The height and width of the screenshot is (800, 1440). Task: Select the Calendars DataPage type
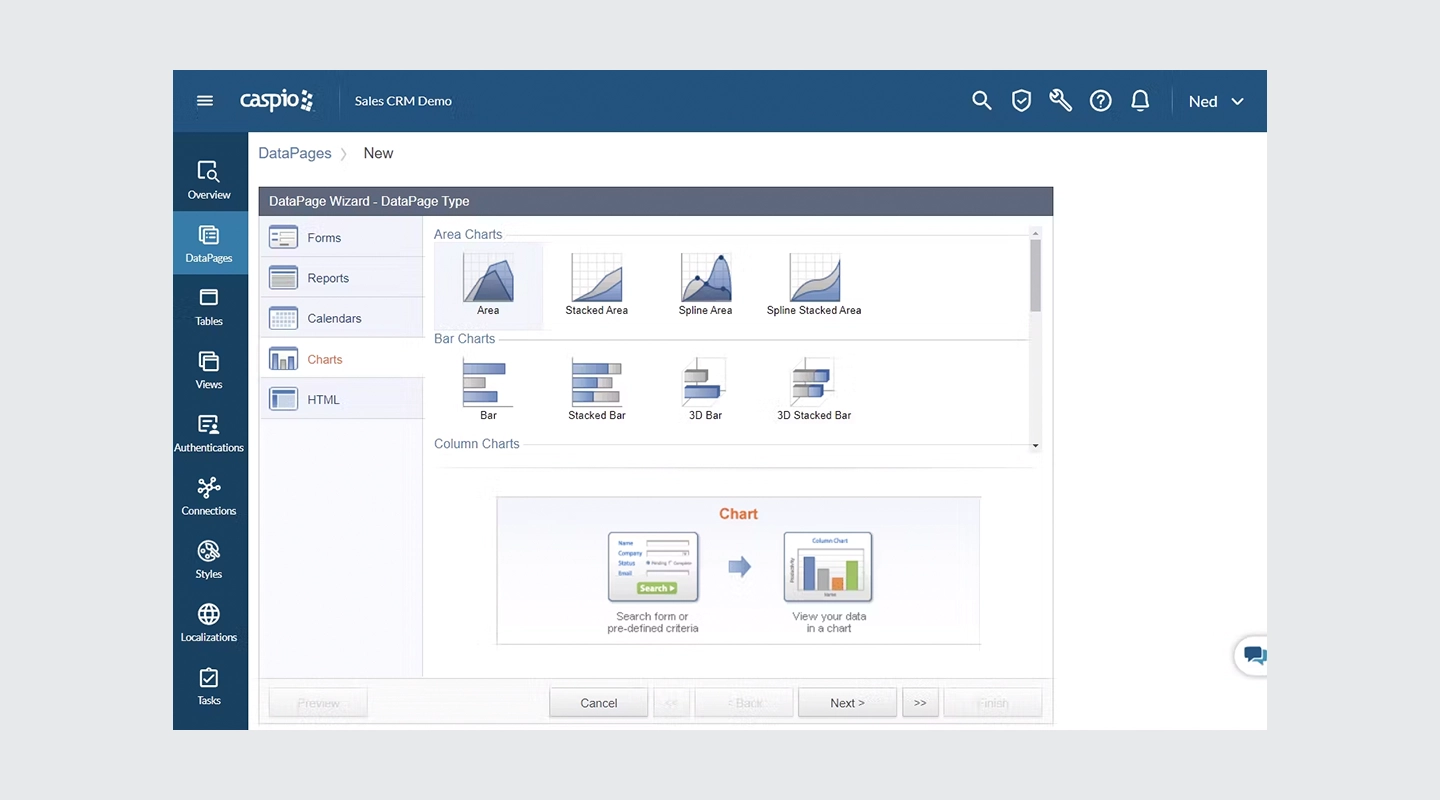pos(341,318)
